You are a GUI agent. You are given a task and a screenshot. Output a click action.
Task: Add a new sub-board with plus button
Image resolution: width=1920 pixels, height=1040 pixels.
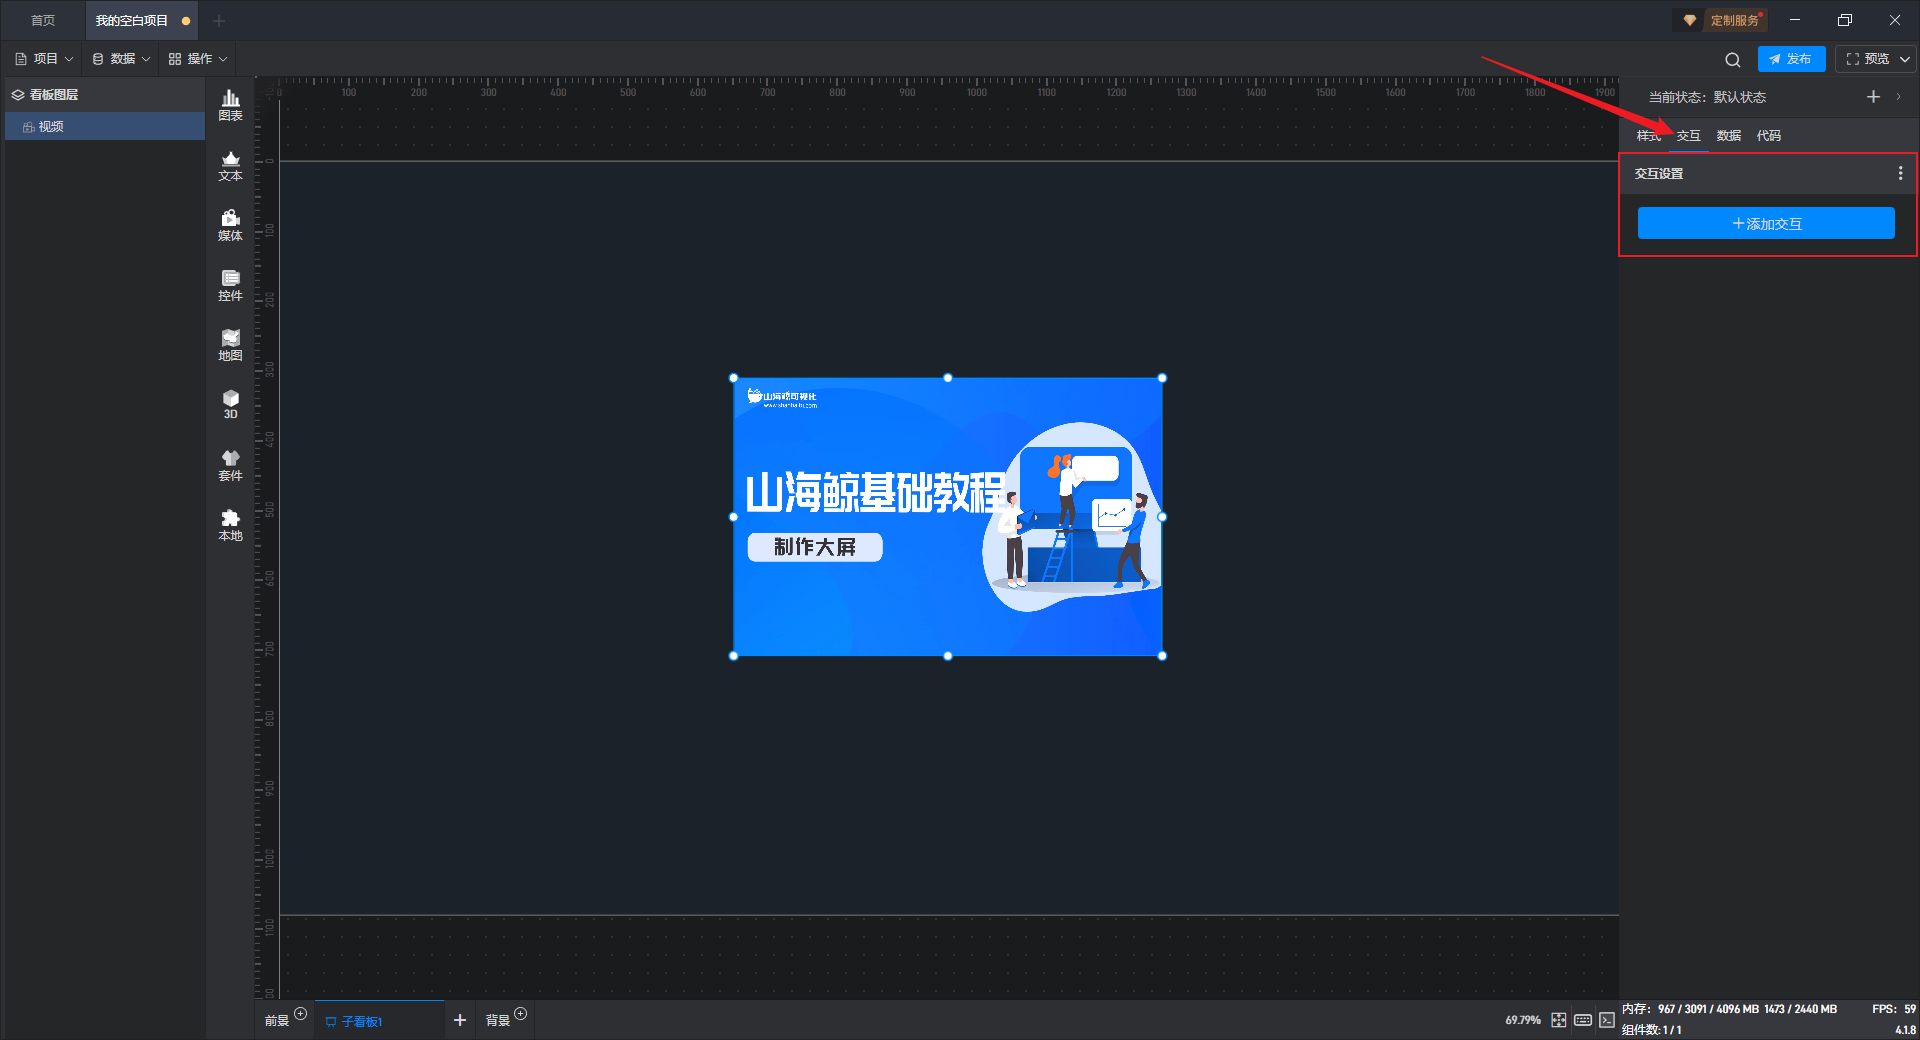click(x=460, y=1020)
